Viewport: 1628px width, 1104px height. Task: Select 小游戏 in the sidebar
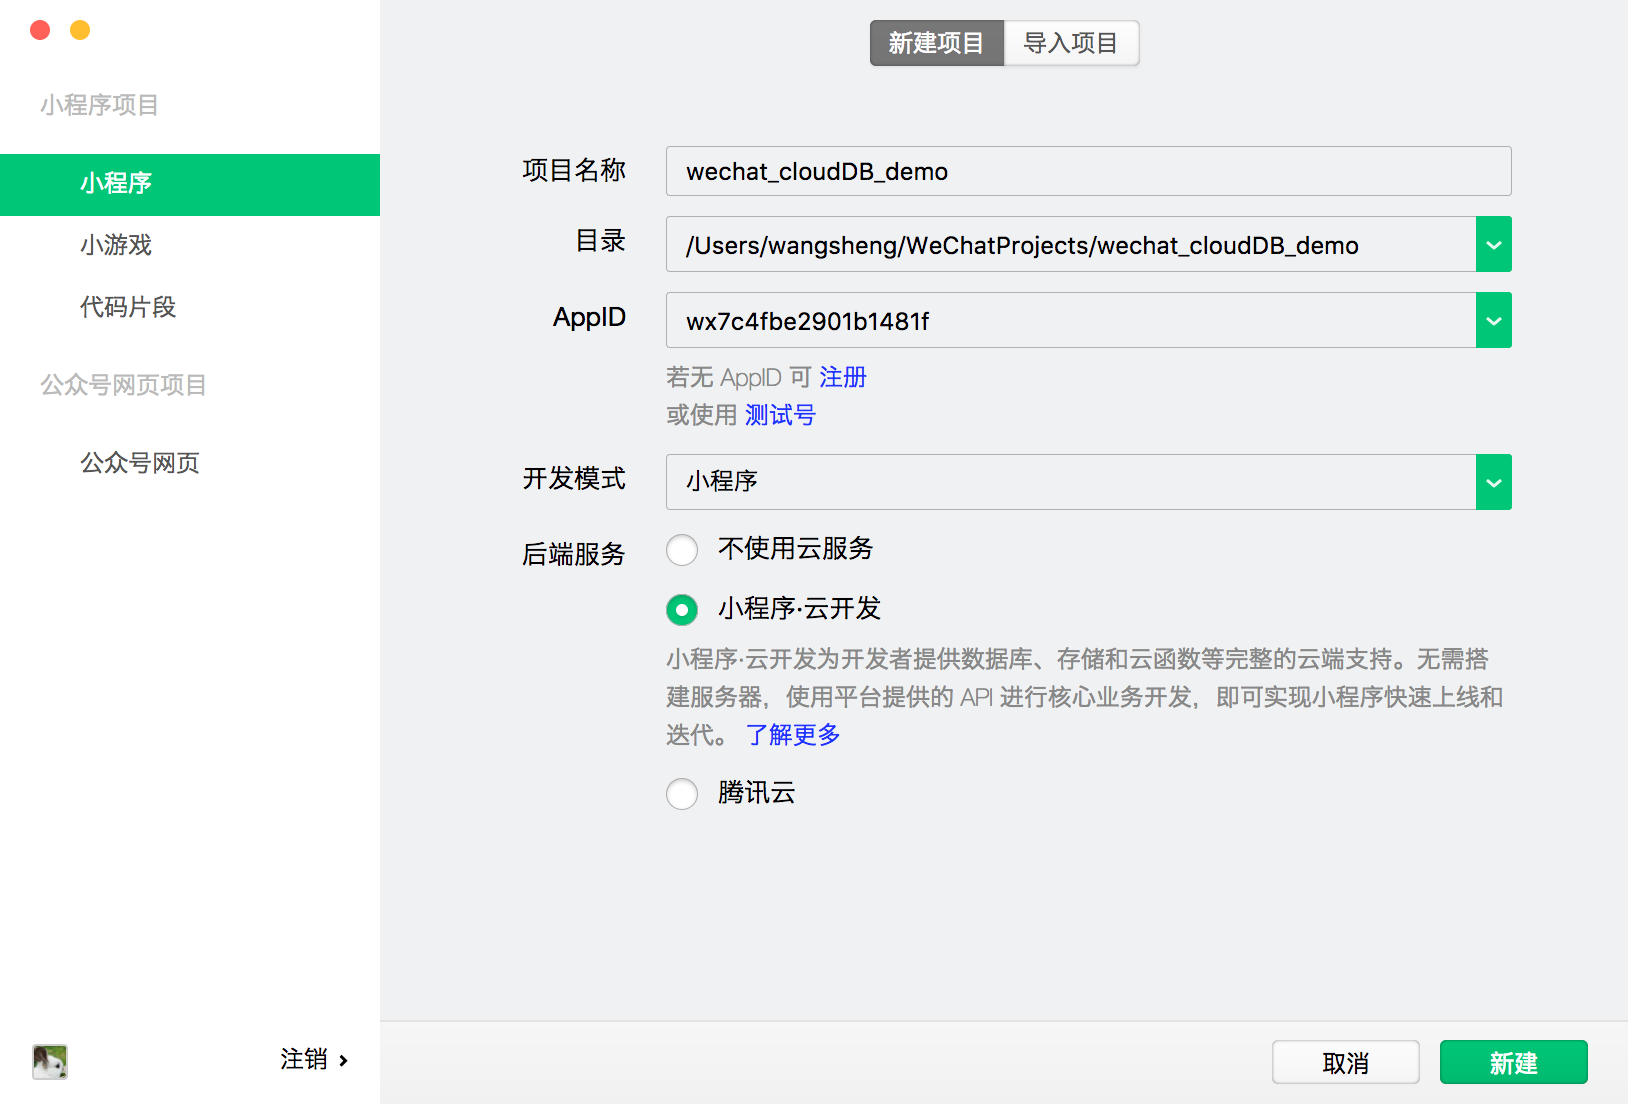[x=114, y=246]
